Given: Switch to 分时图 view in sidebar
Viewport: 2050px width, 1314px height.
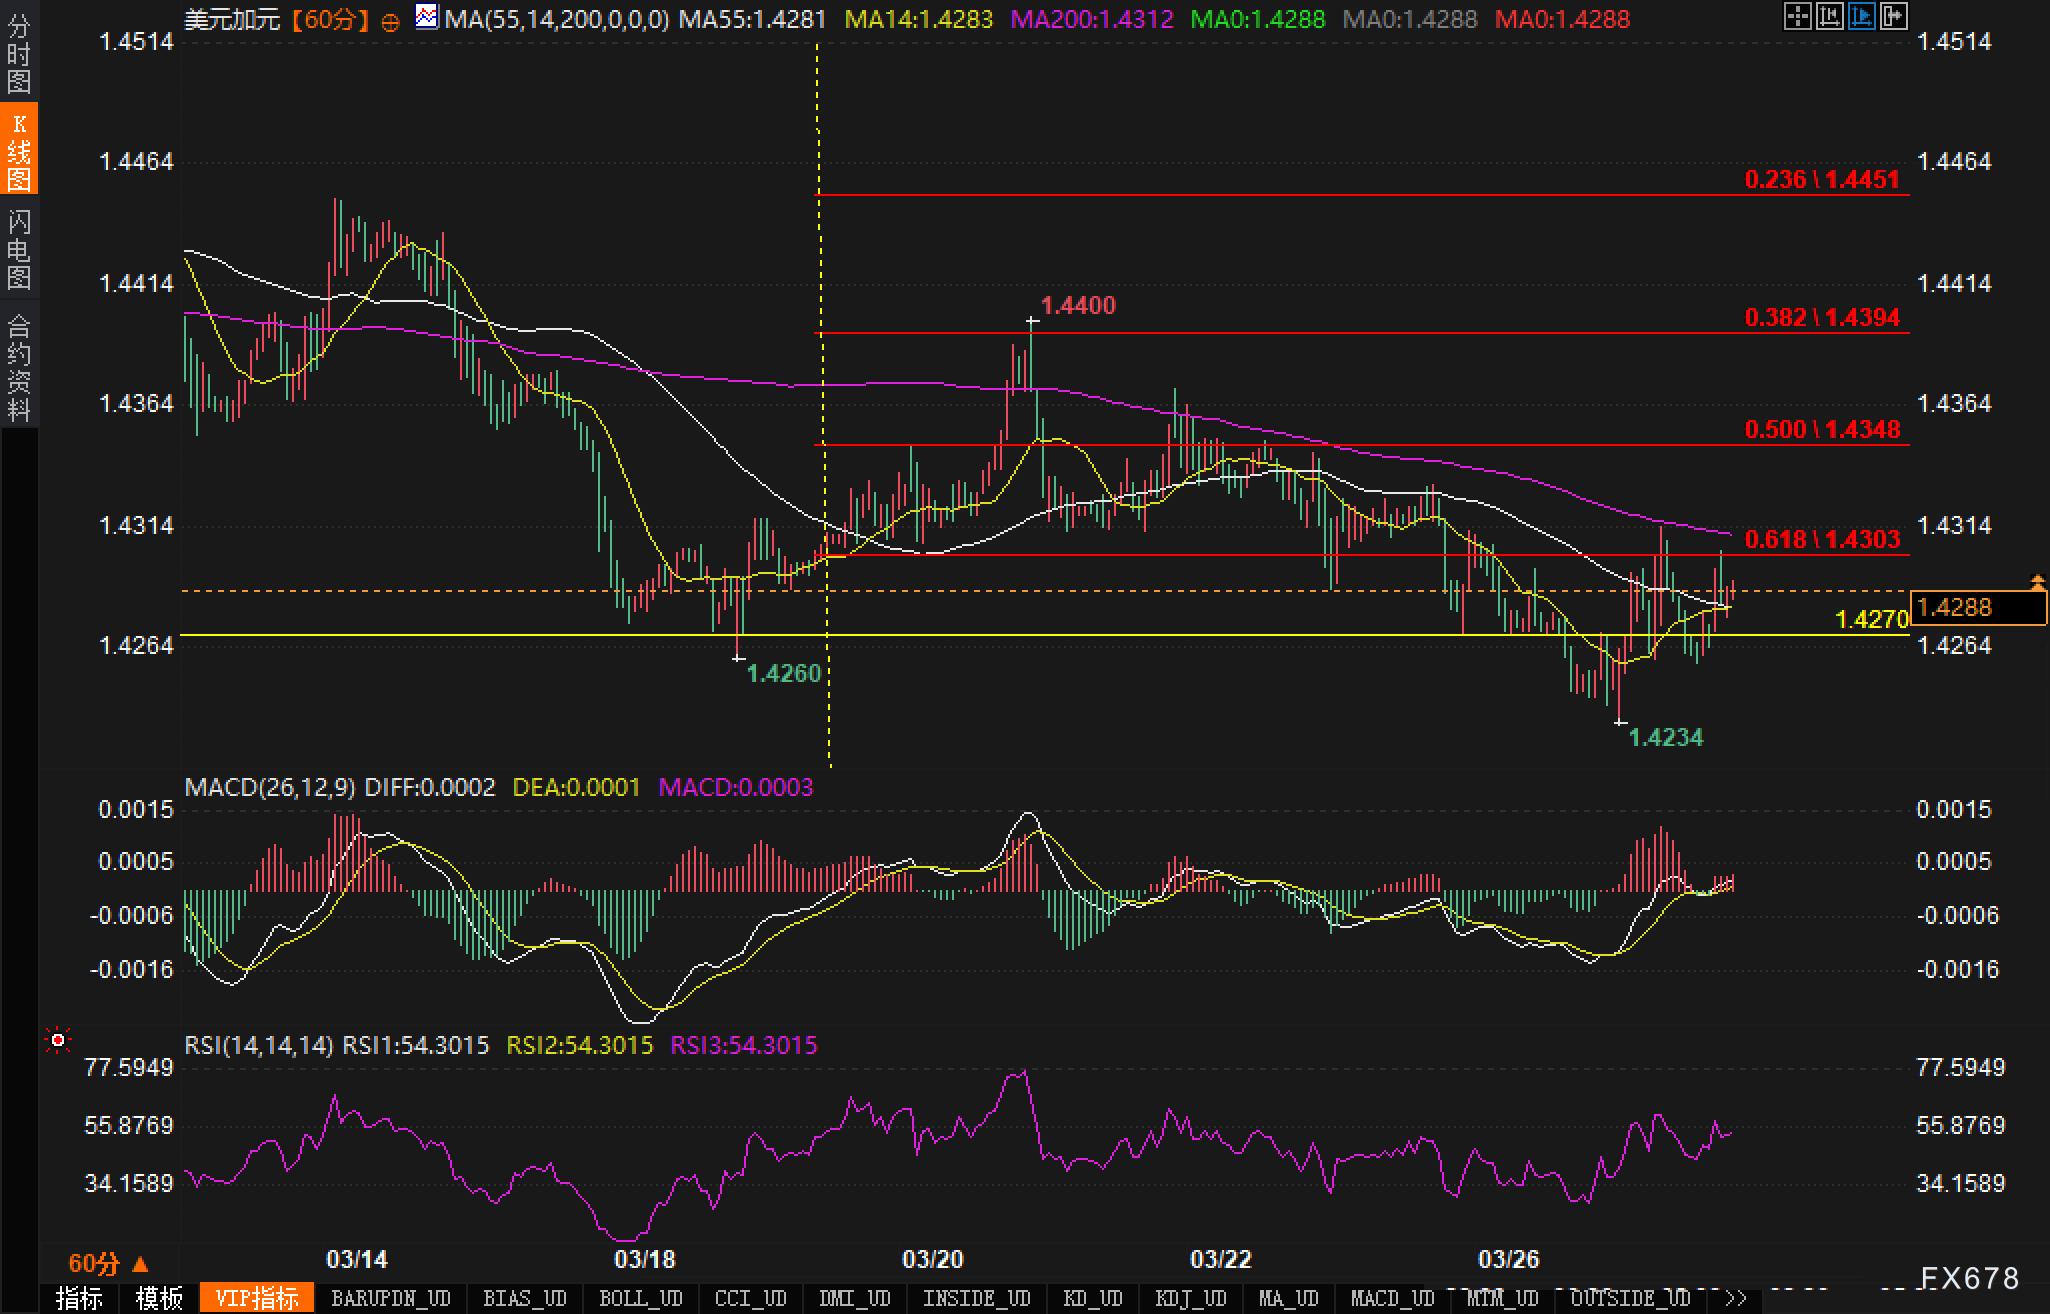Looking at the screenshot, I should [x=18, y=54].
